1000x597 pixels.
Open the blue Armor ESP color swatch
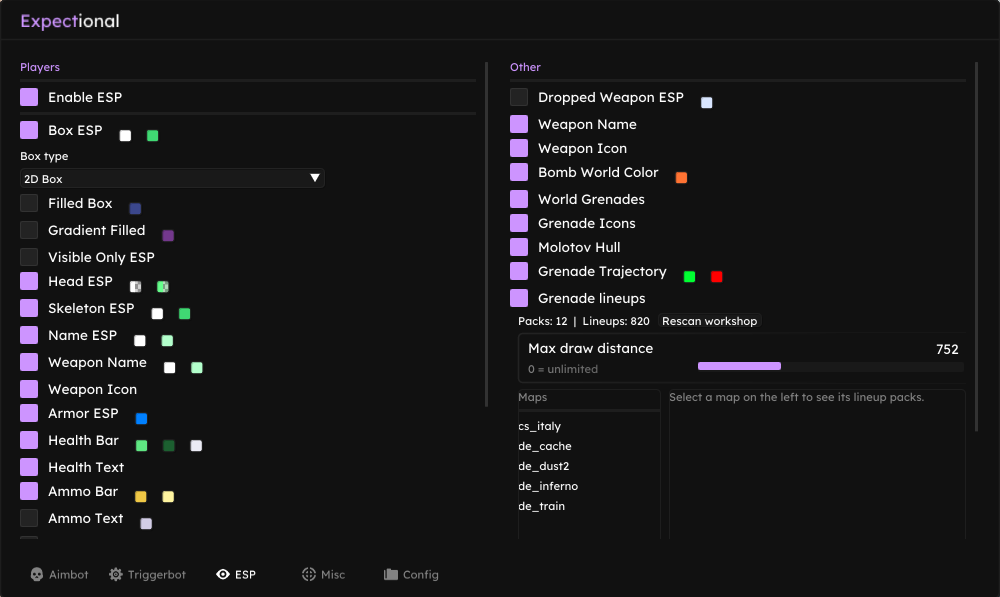[x=142, y=418]
